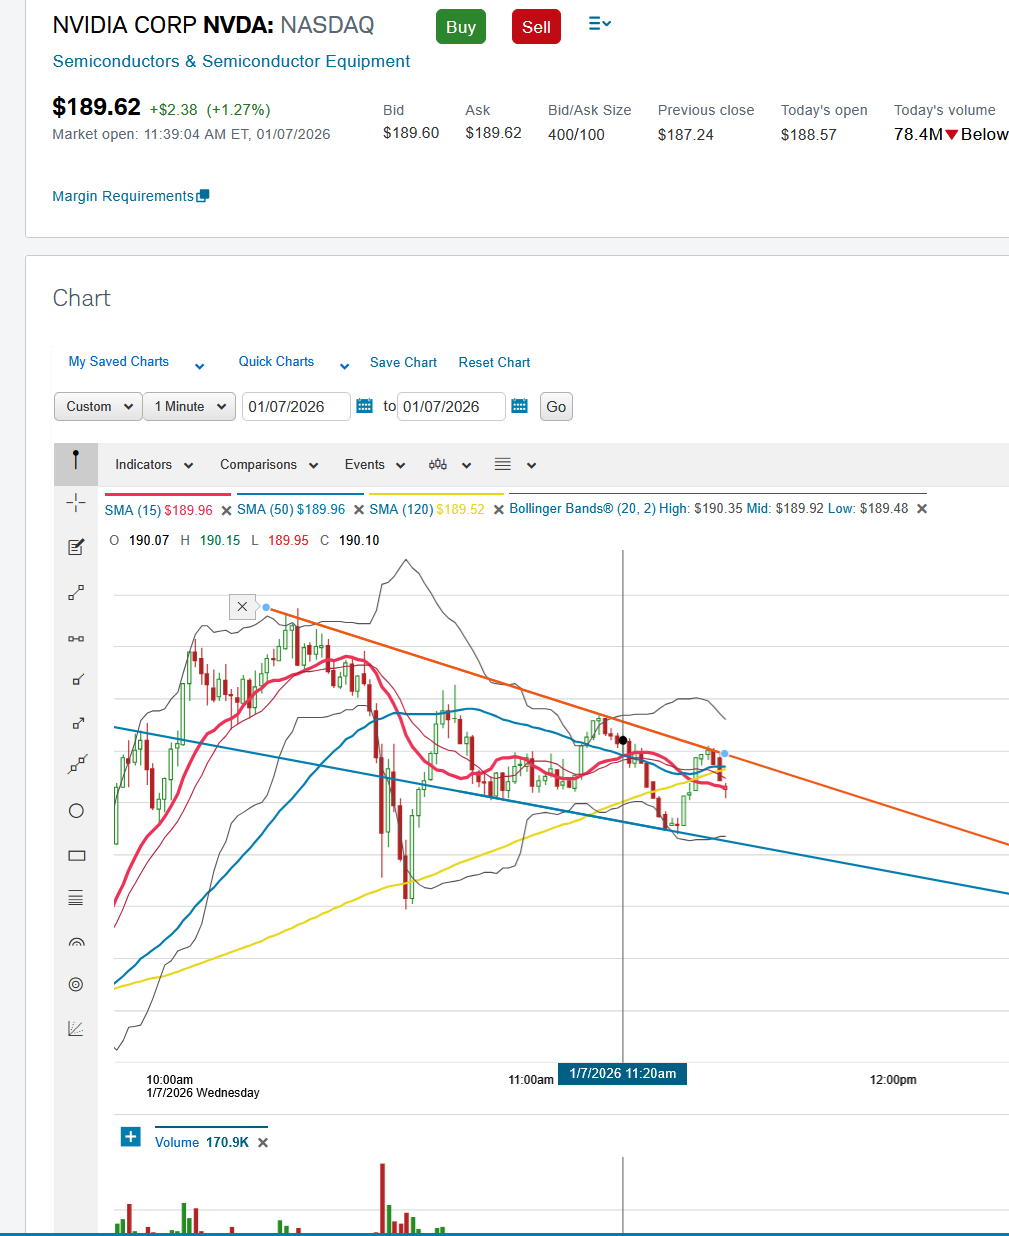Choose the ellipse drawing tool
The width and height of the screenshot is (1009, 1236).
pos(76,811)
